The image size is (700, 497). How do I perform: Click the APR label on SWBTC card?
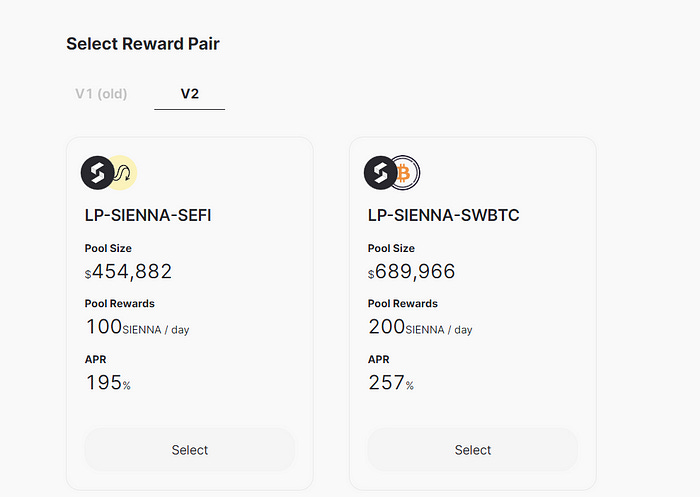pyautogui.click(x=379, y=359)
